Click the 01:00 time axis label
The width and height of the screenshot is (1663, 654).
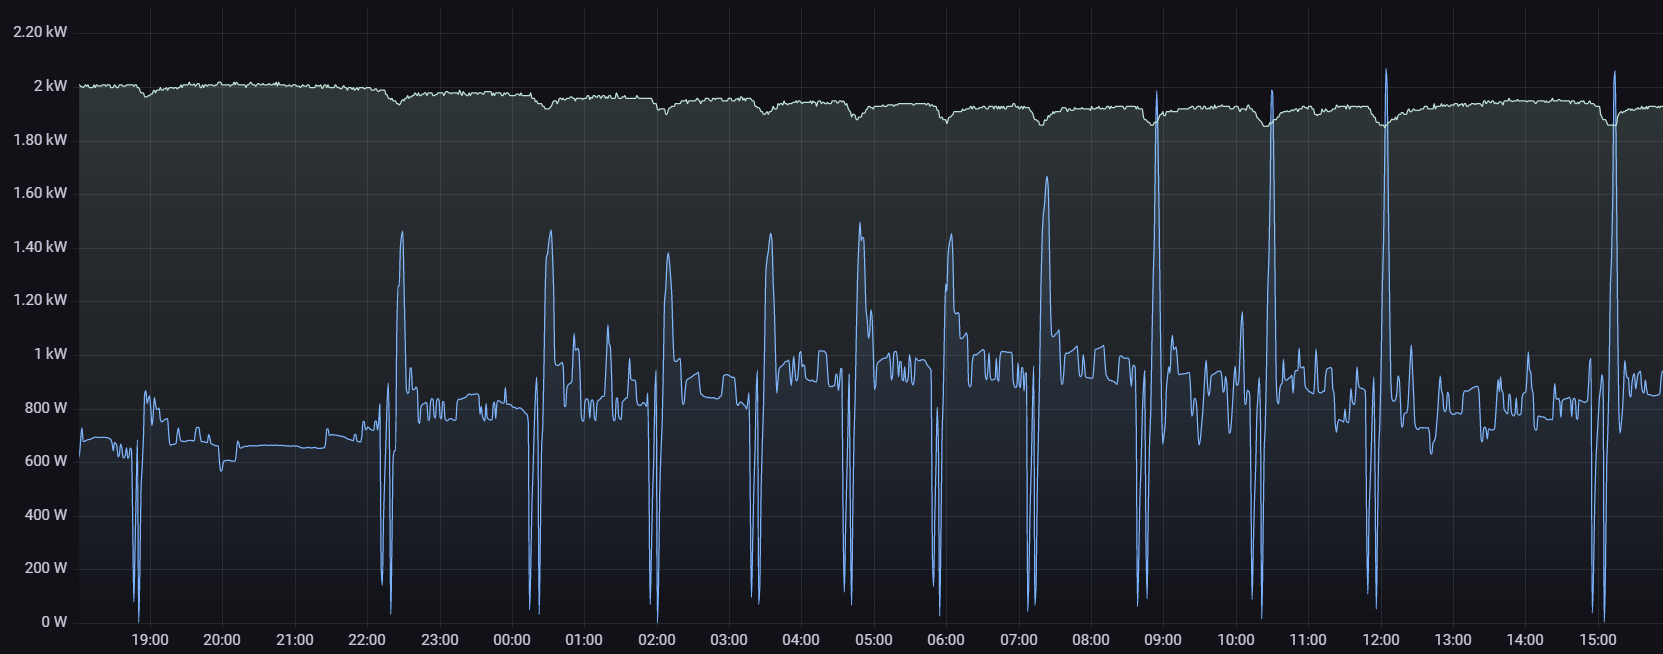click(584, 640)
